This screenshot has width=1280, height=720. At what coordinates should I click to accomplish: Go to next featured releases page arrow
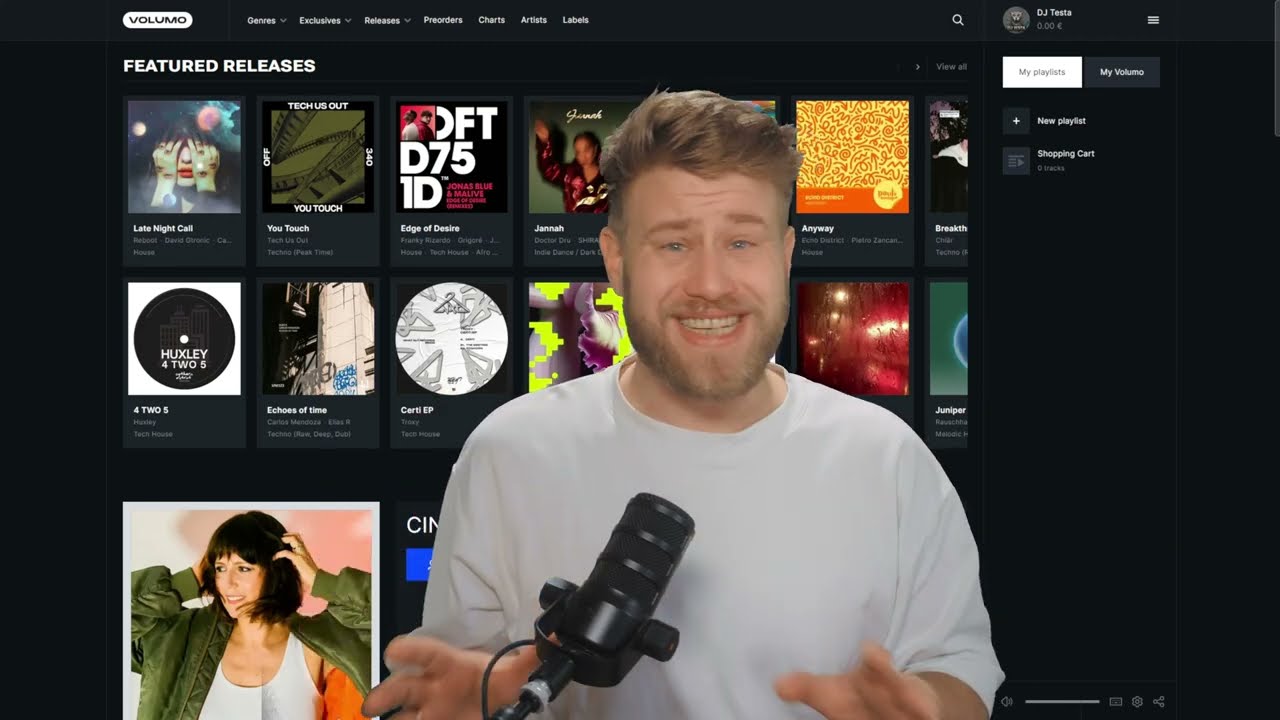click(917, 67)
